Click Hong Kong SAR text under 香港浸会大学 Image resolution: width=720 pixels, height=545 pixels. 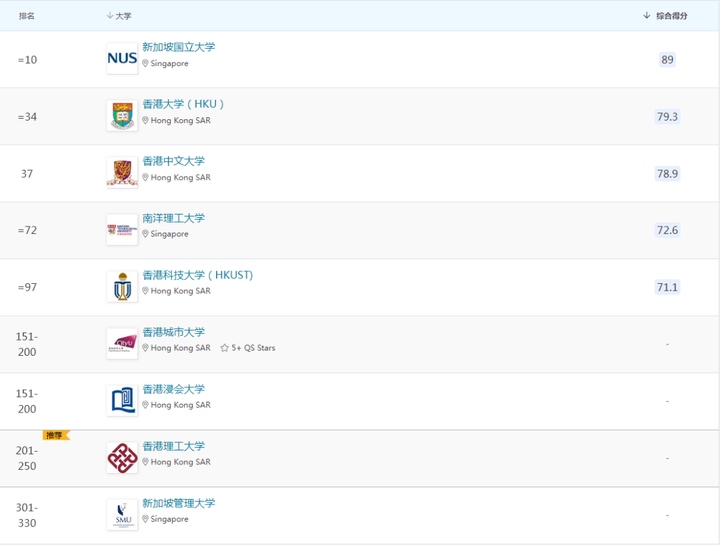point(180,405)
